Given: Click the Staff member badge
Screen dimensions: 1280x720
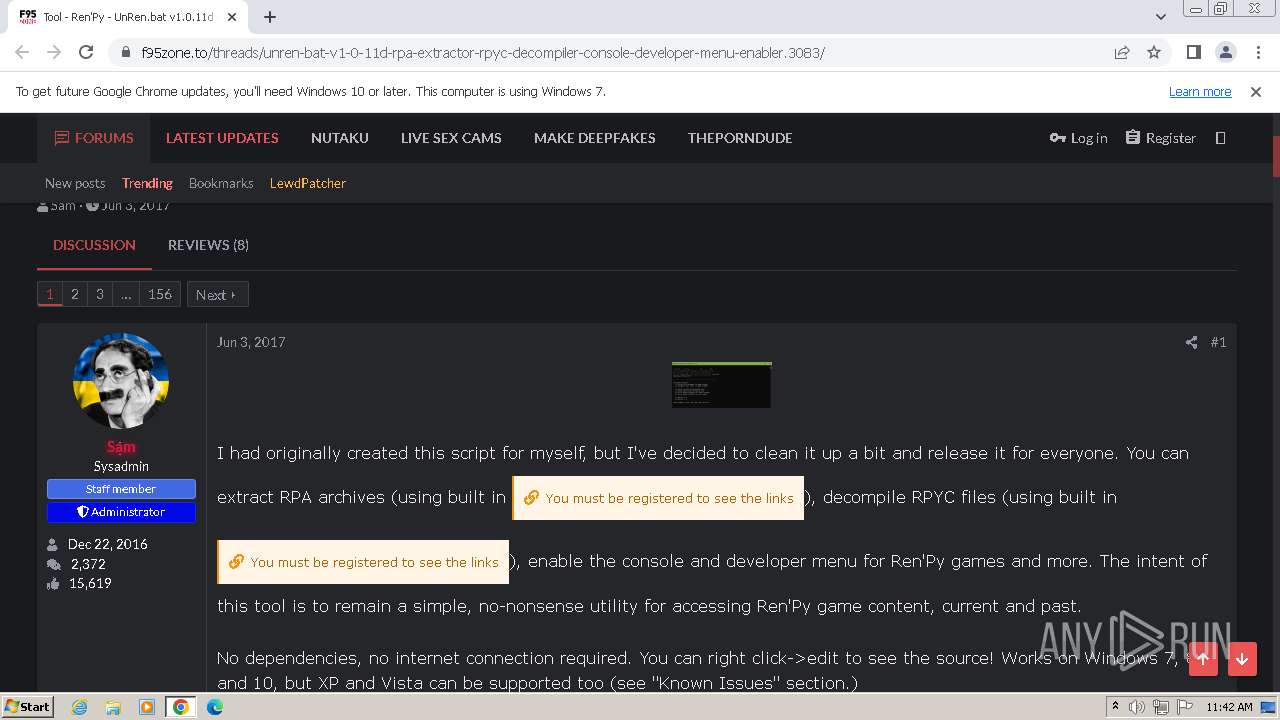Looking at the screenshot, I should point(121,489).
